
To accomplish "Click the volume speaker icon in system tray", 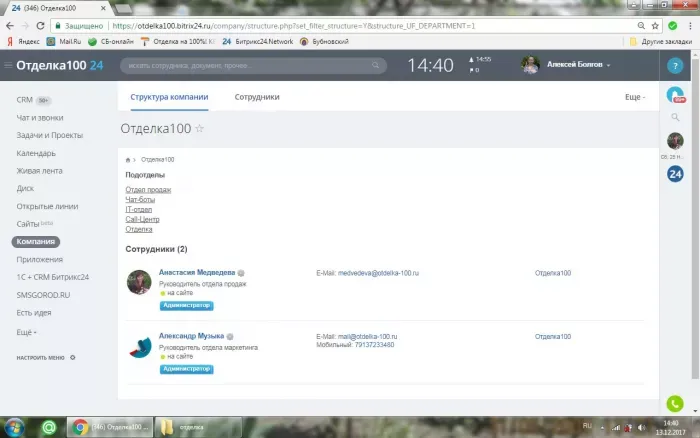I will (x=642, y=428).
